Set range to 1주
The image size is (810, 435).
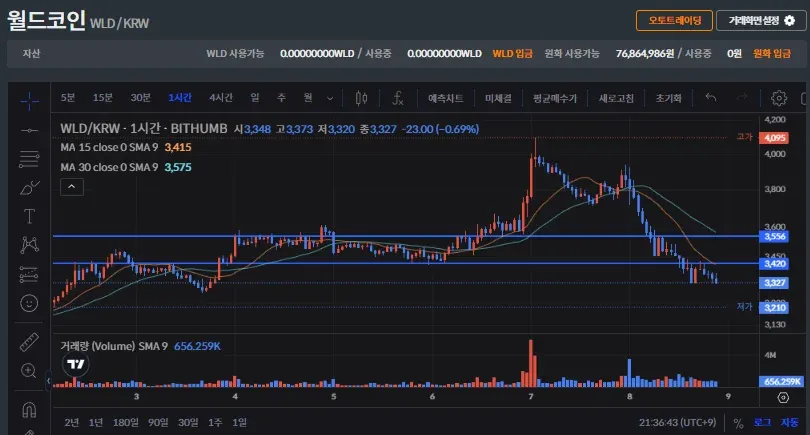tap(215, 423)
